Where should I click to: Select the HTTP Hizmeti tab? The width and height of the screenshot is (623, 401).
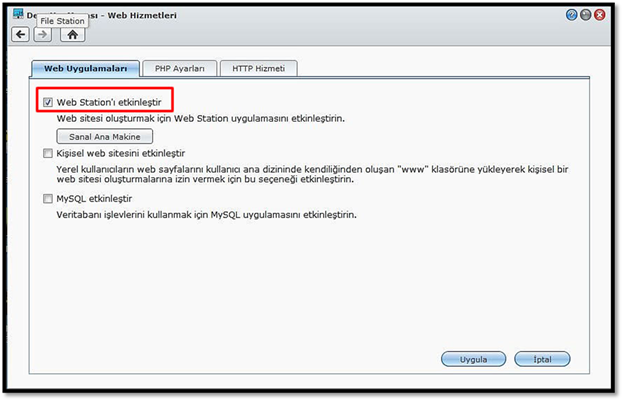[x=258, y=68]
